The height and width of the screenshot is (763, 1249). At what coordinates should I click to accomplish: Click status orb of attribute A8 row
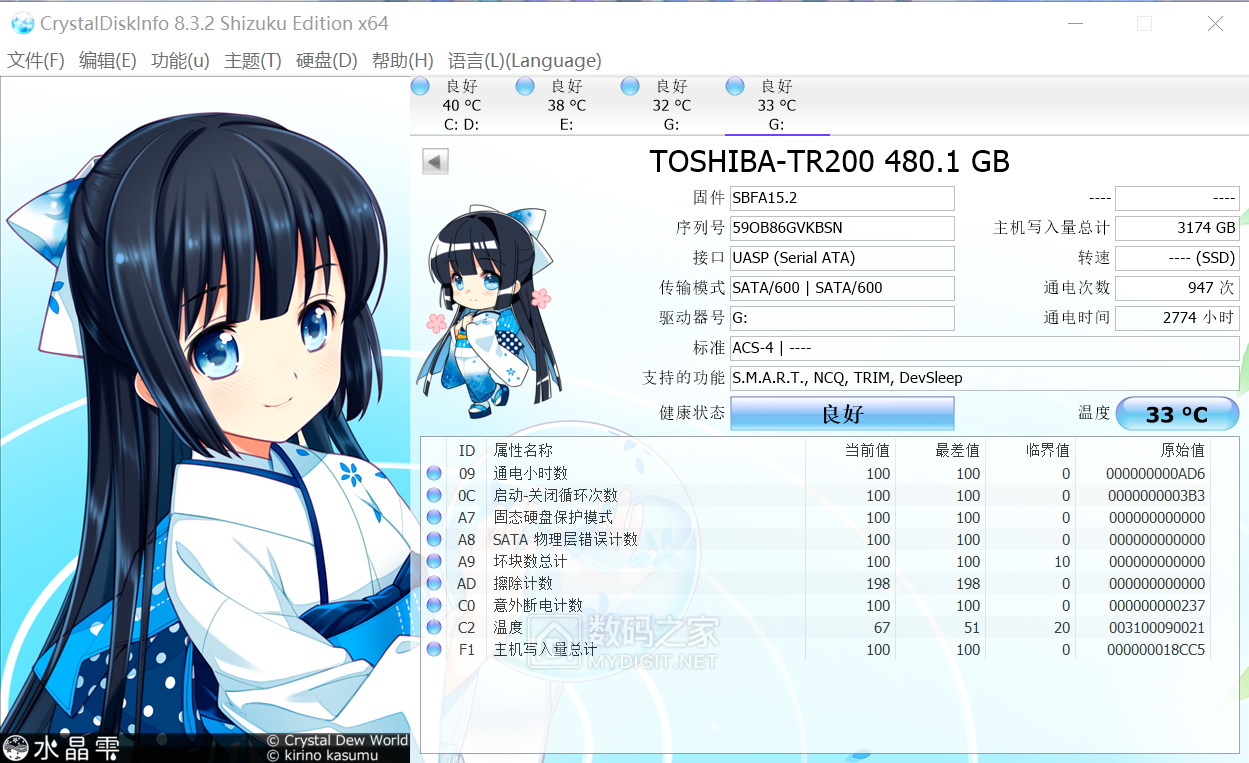(434, 540)
